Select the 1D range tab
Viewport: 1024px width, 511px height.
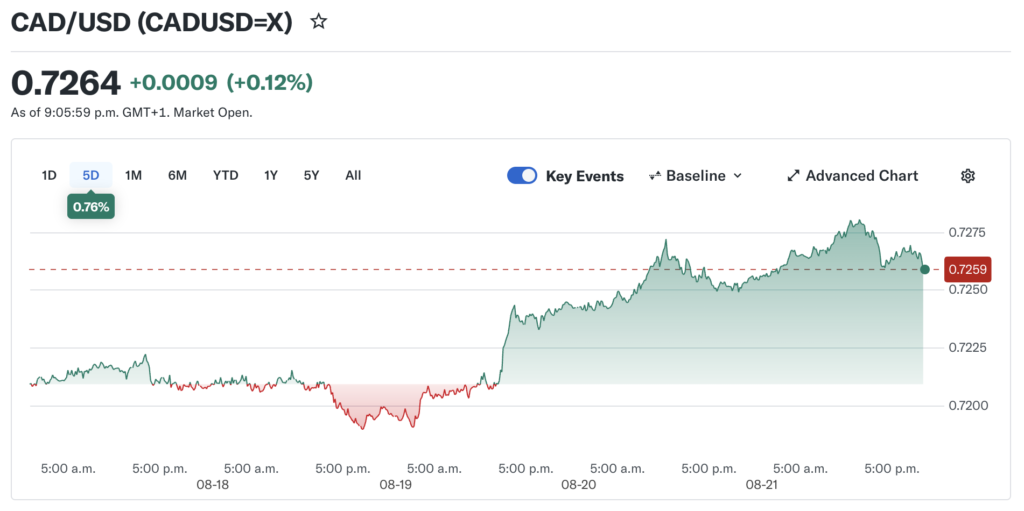49,175
